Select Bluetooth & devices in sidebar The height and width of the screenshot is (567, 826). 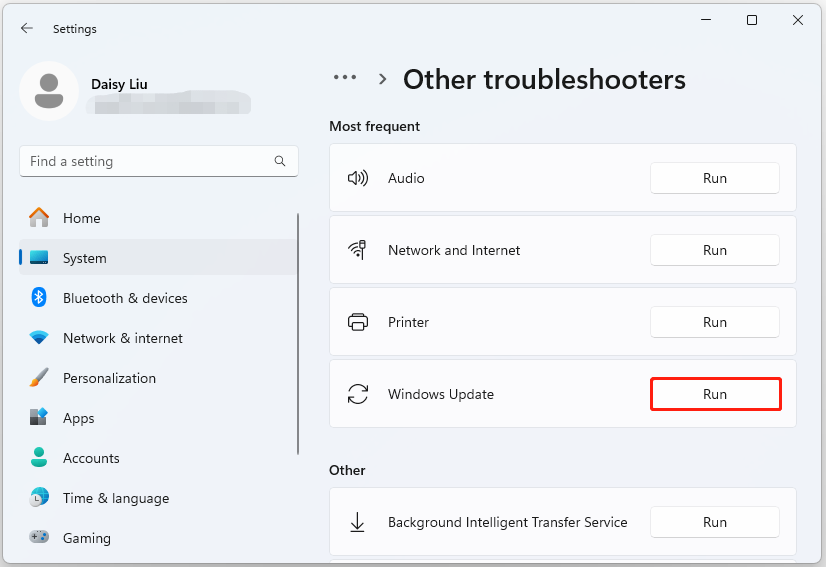point(124,298)
